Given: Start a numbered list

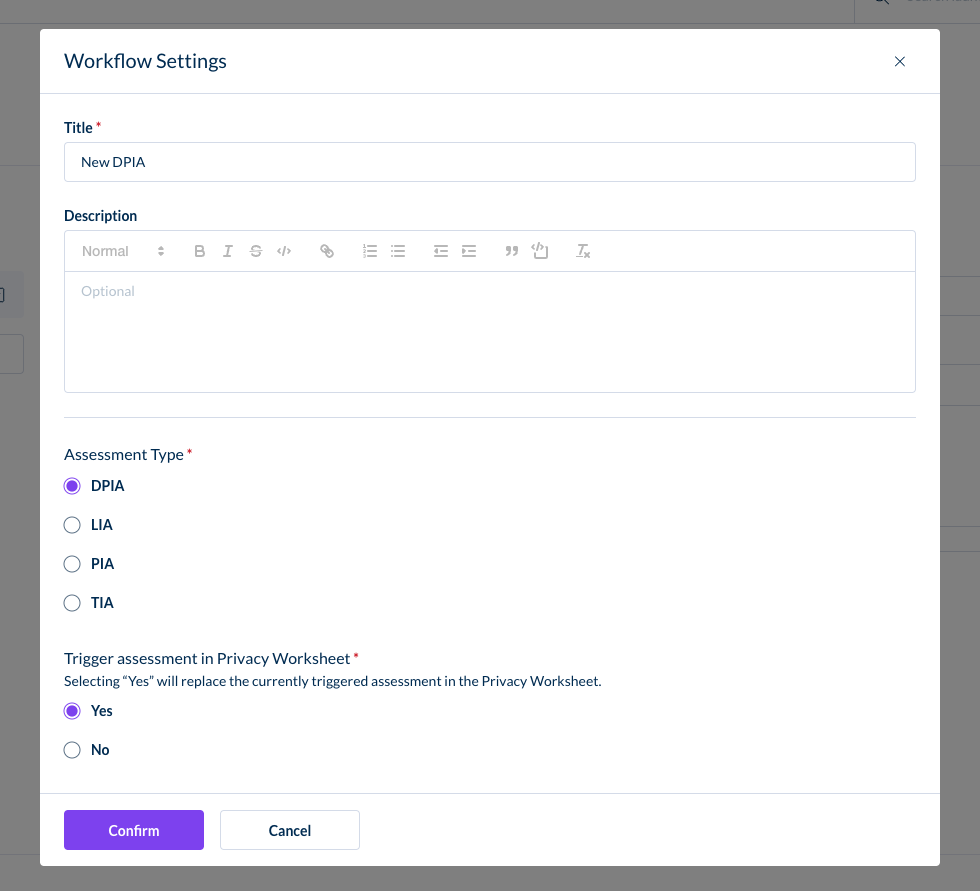Looking at the screenshot, I should 369,251.
